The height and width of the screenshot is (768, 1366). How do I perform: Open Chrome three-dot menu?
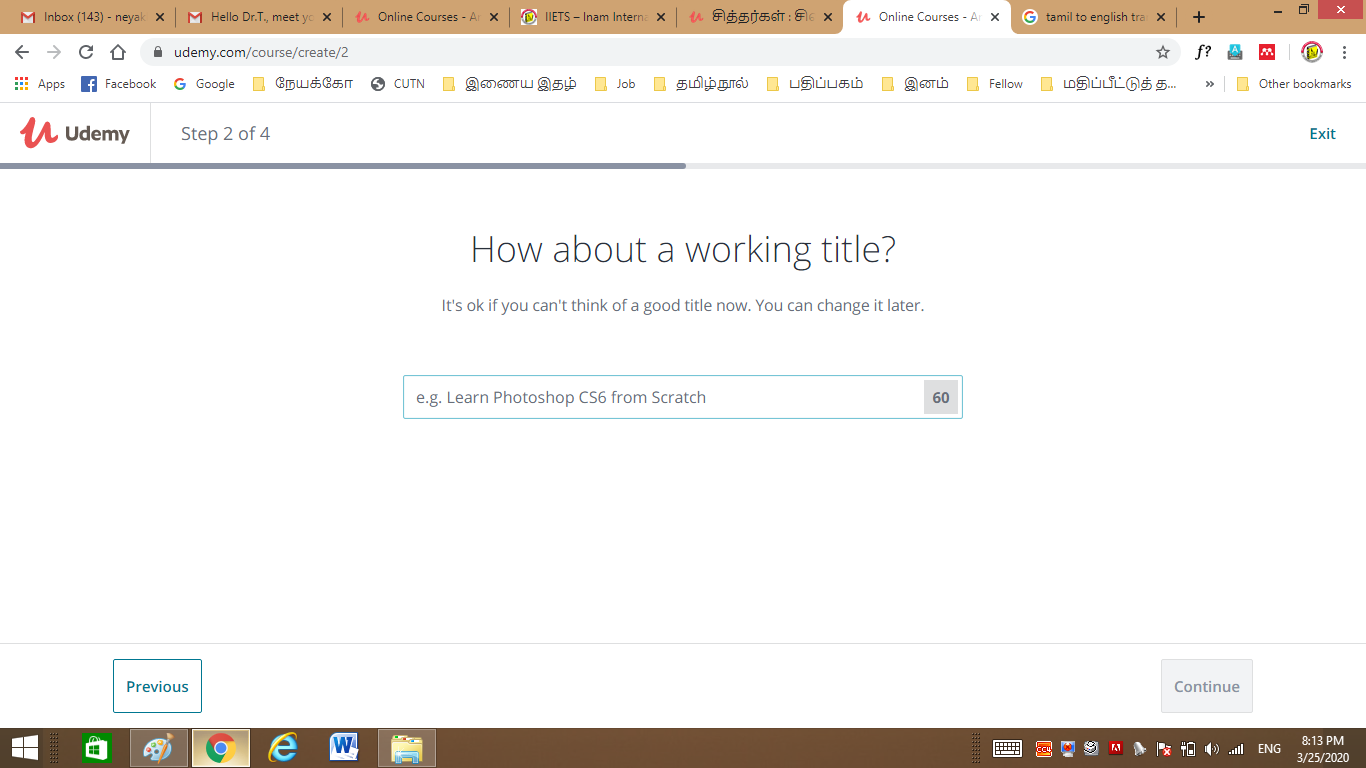(x=1345, y=52)
